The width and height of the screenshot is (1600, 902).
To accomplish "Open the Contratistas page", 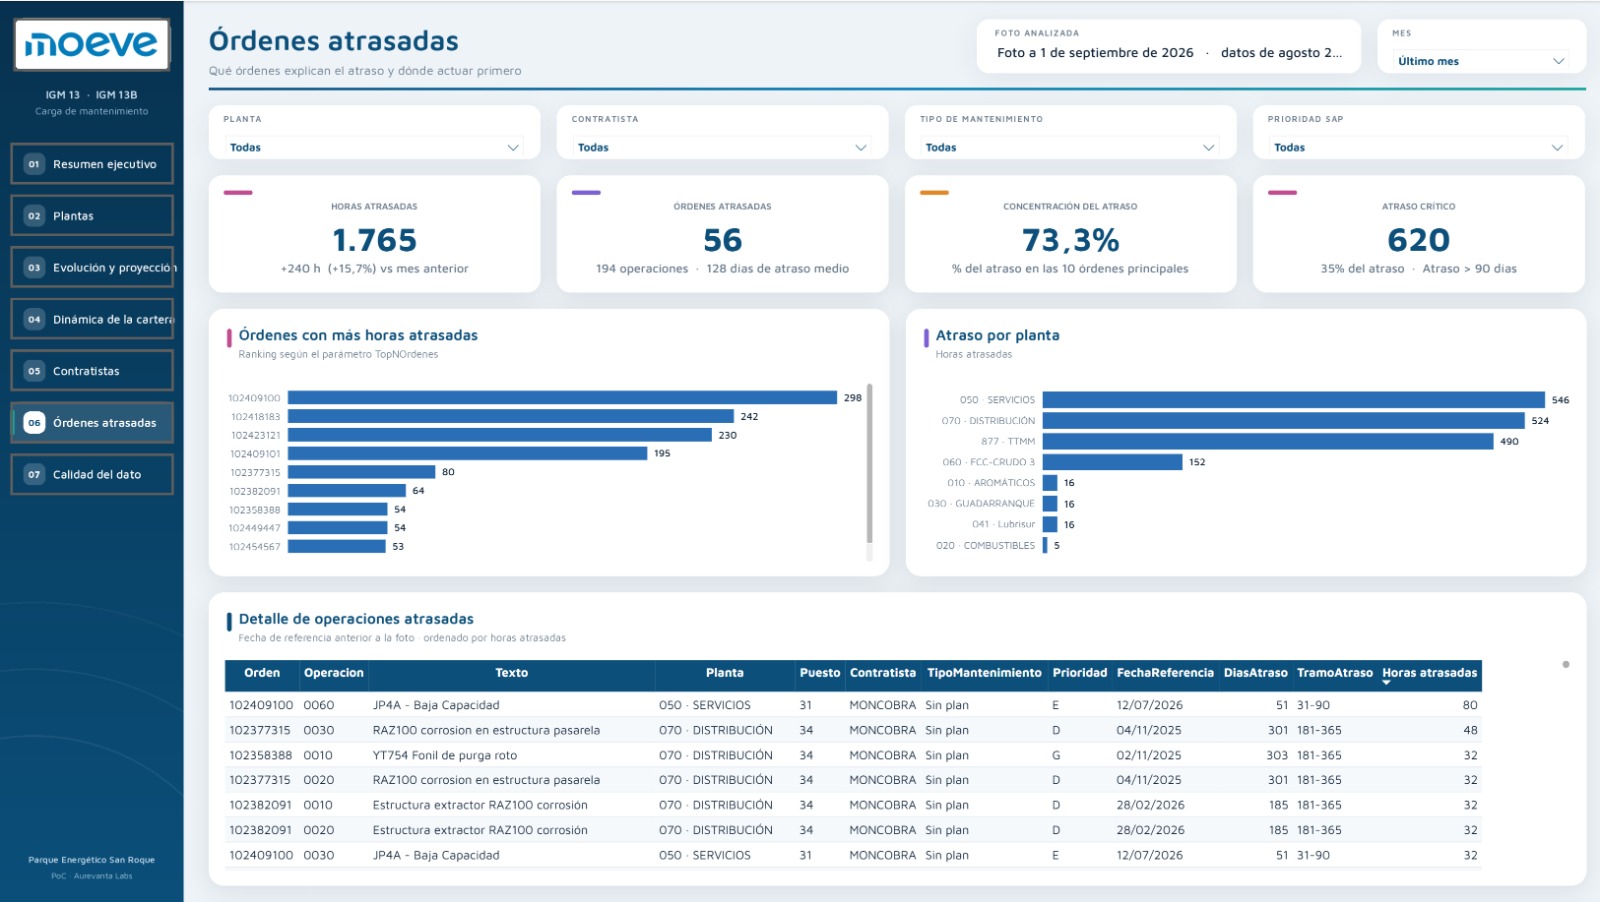I will click(x=92, y=371).
